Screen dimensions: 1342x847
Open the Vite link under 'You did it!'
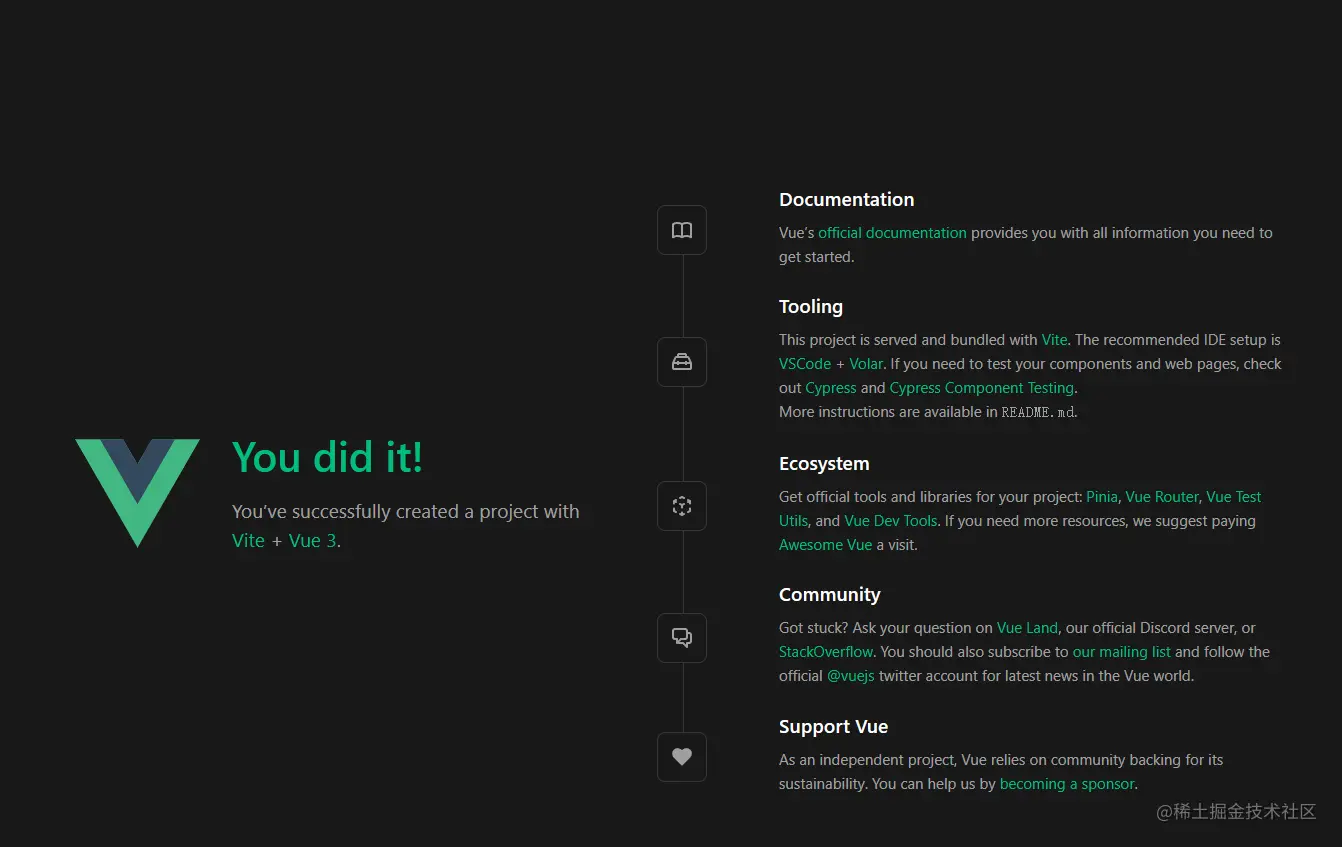tap(248, 541)
